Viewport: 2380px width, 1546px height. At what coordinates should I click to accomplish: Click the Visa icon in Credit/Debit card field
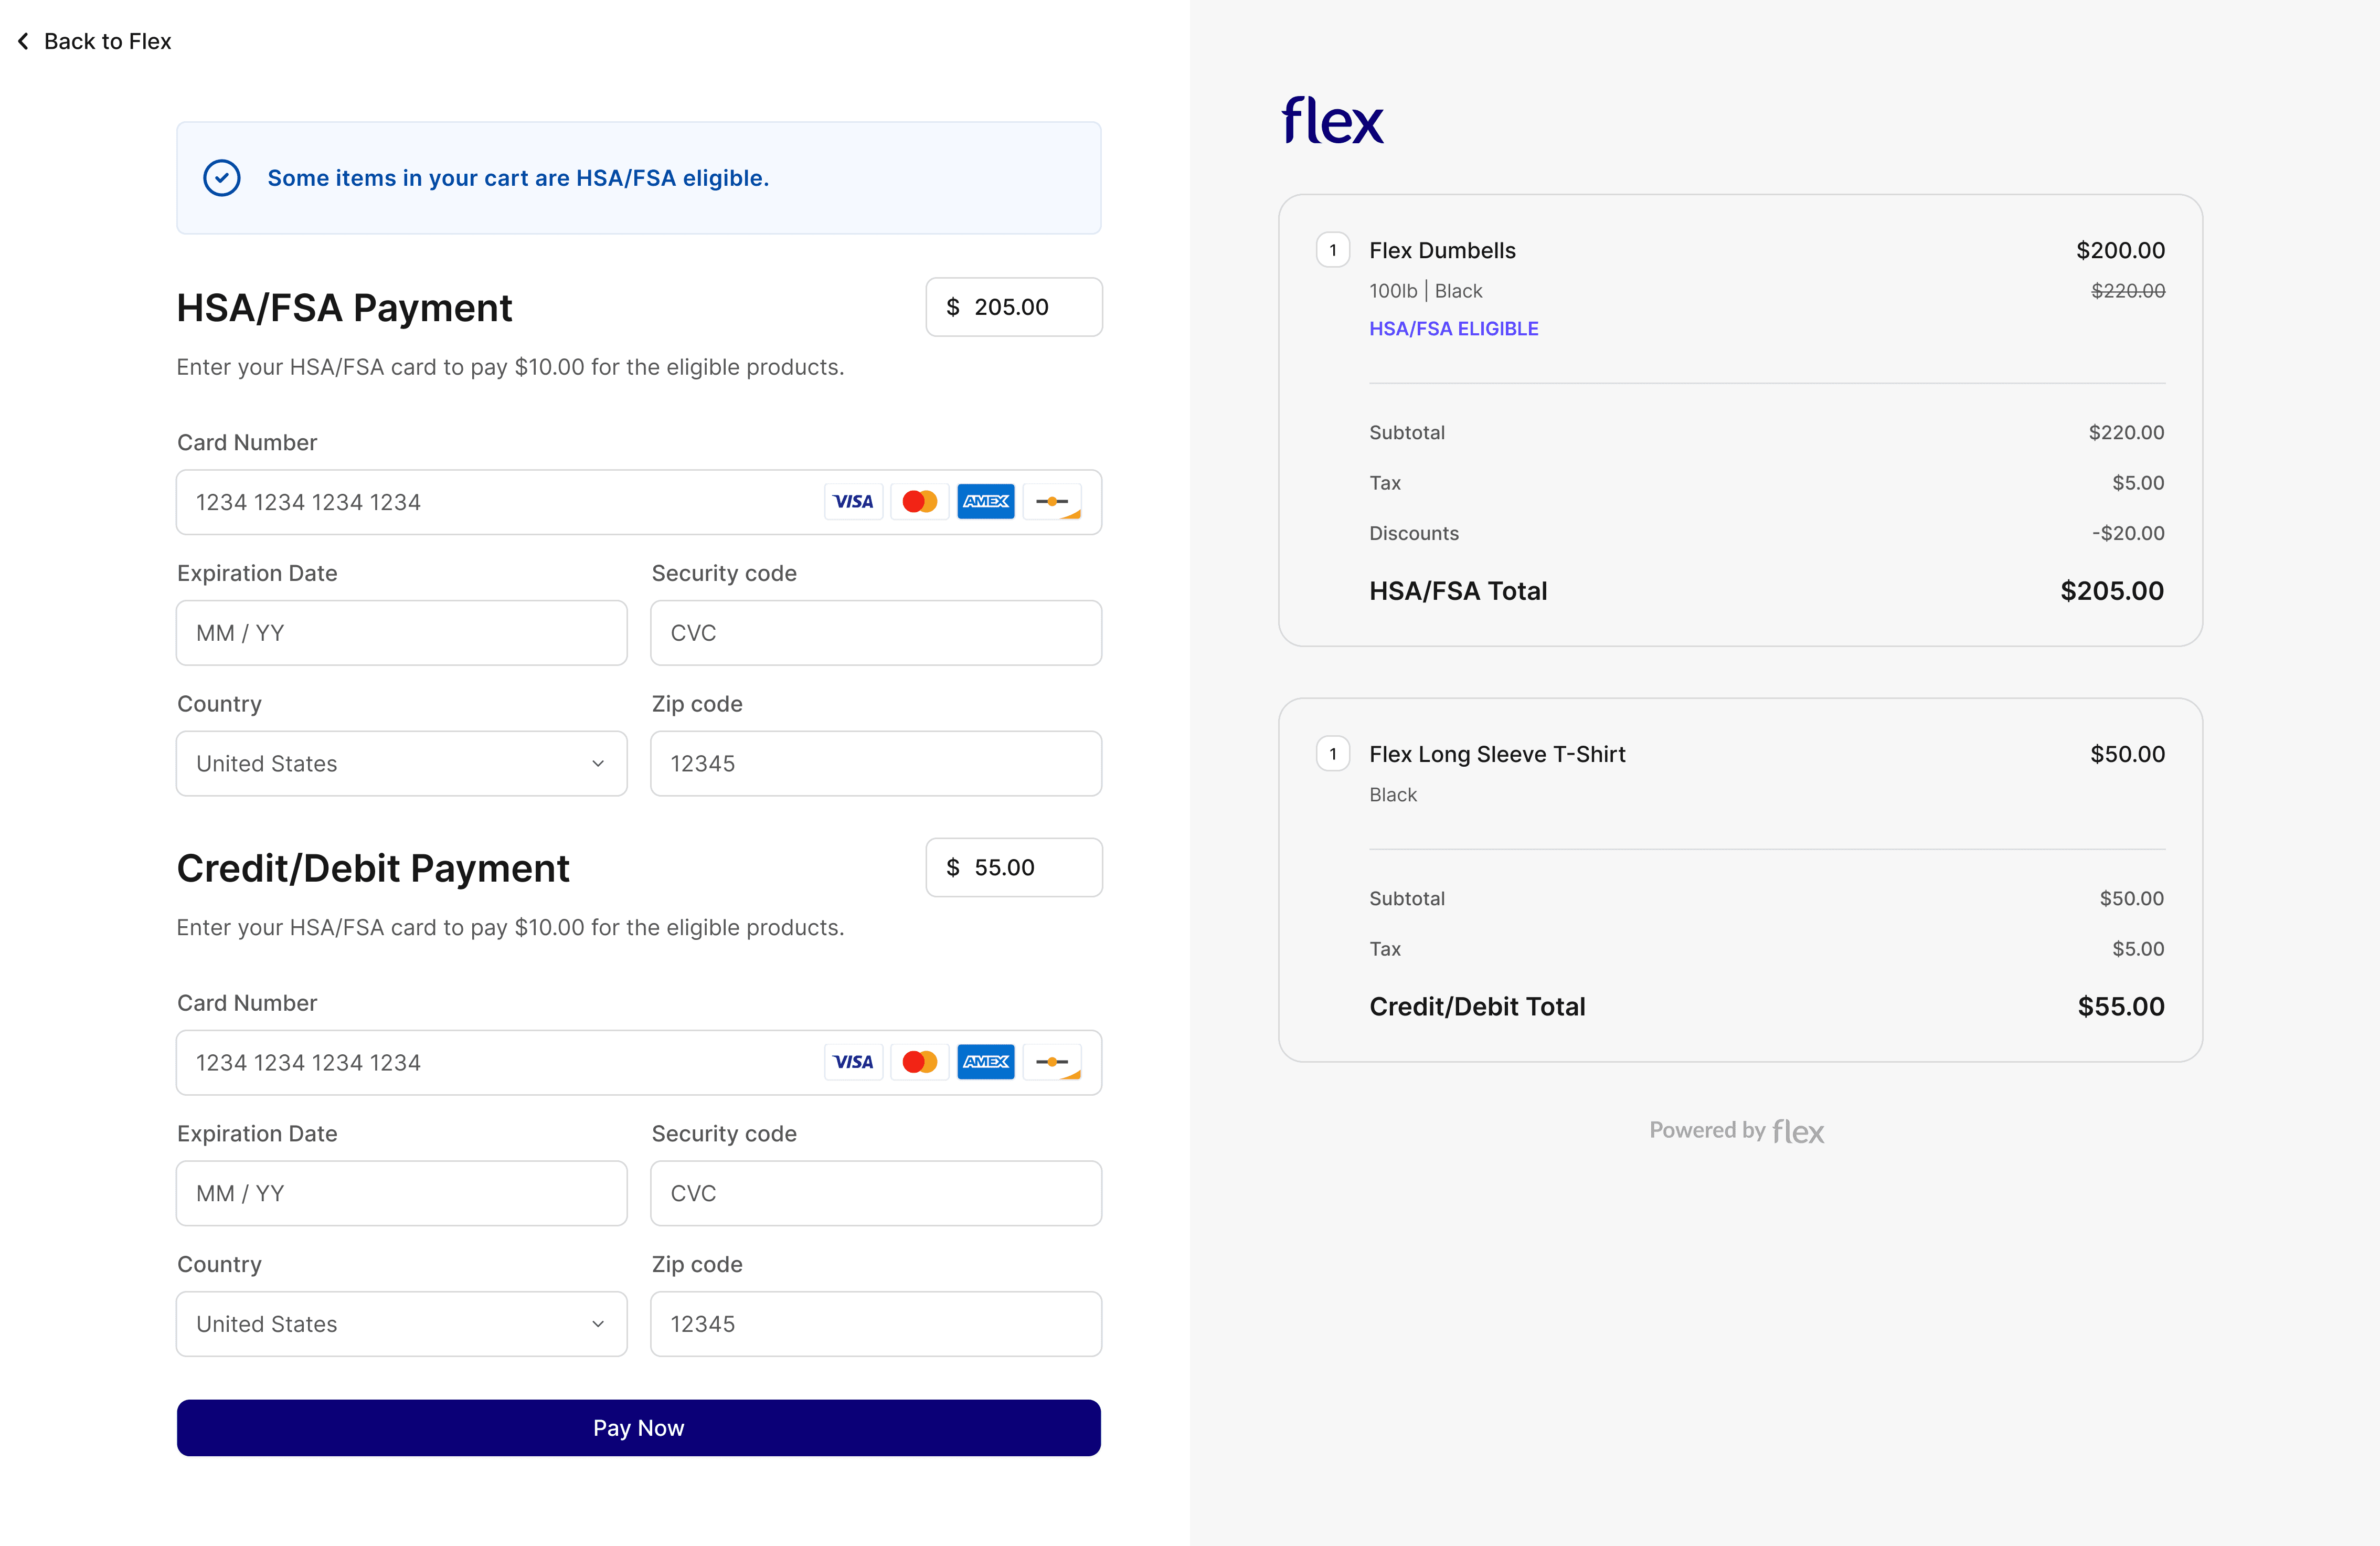click(853, 1062)
